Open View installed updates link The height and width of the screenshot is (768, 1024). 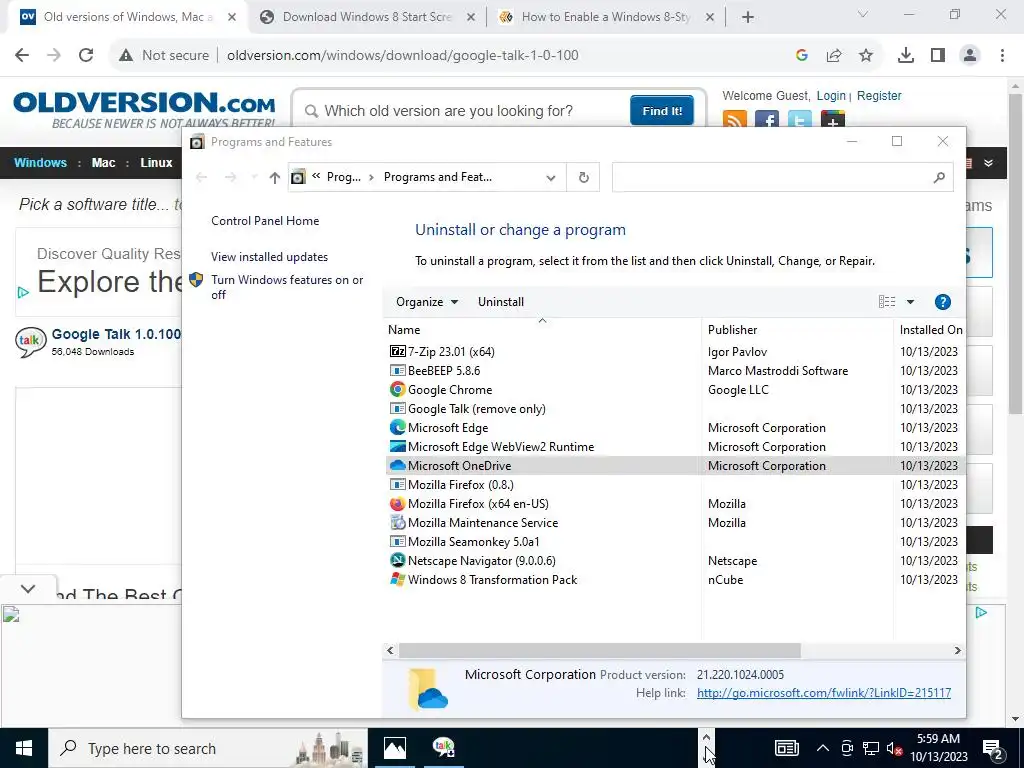(x=269, y=257)
